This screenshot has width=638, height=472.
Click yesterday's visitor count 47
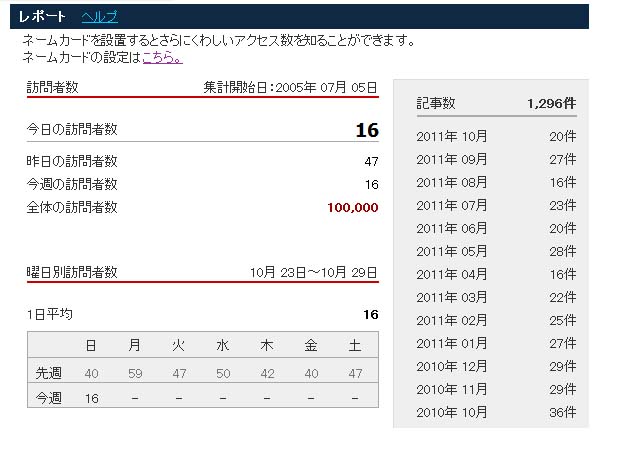pos(371,162)
